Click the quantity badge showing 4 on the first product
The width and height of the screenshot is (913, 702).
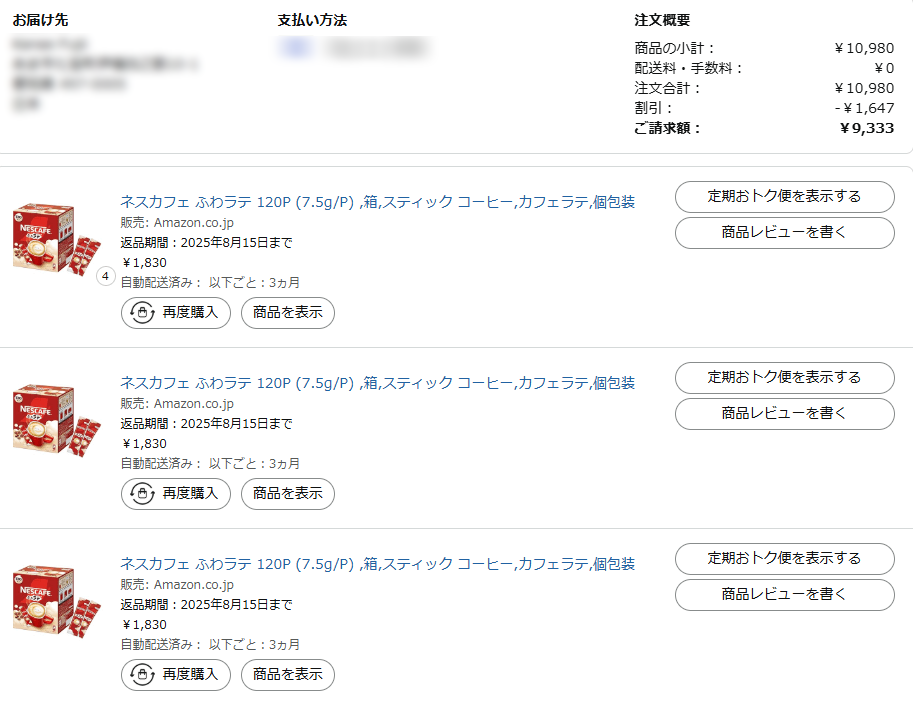104,276
